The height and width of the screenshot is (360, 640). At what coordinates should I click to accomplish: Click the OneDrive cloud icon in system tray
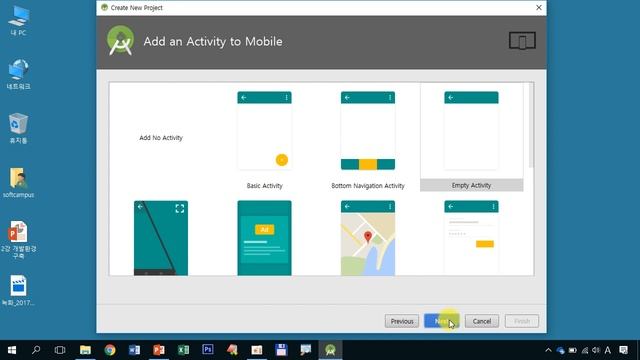tap(560, 350)
